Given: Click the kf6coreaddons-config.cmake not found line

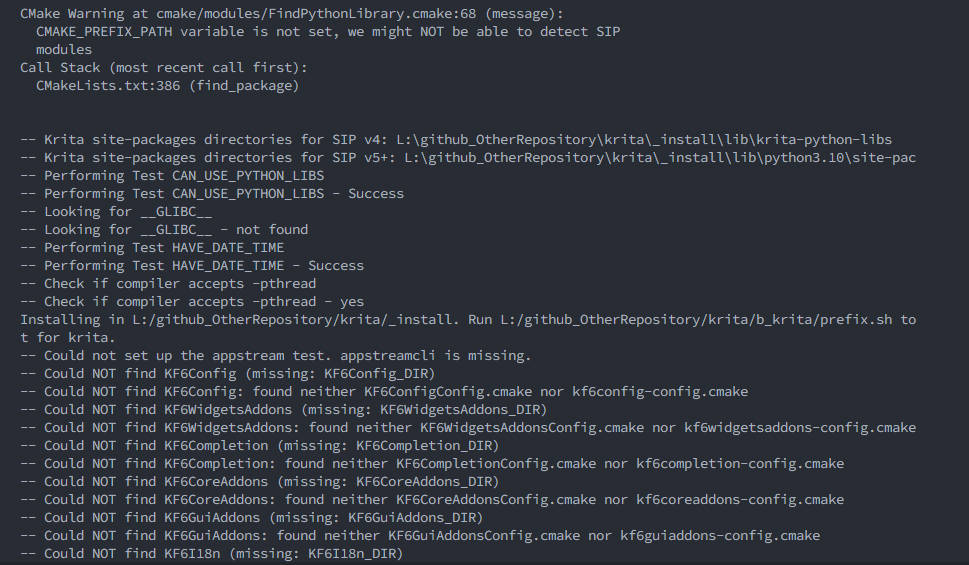Looking at the screenshot, I should click(x=432, y=500).
